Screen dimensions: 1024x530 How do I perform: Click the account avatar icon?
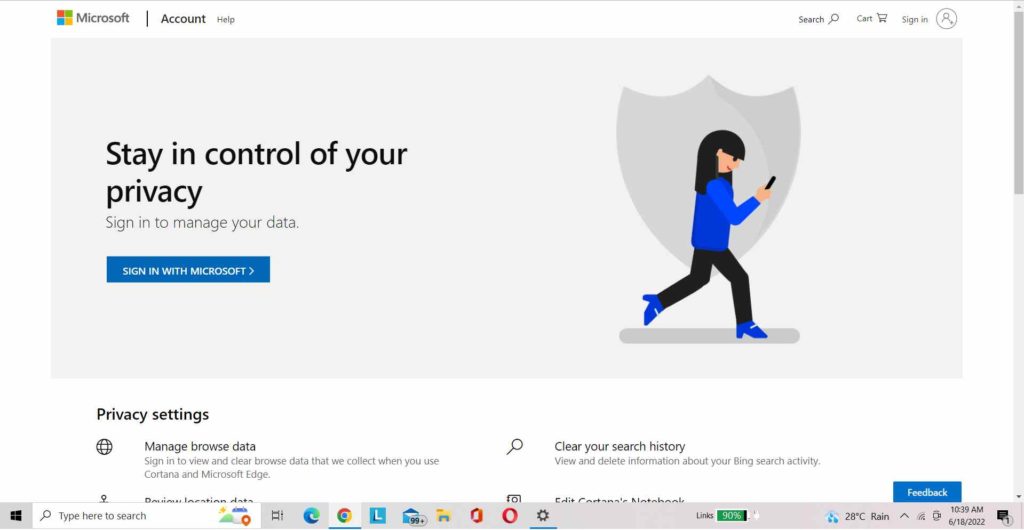(946, 19)
